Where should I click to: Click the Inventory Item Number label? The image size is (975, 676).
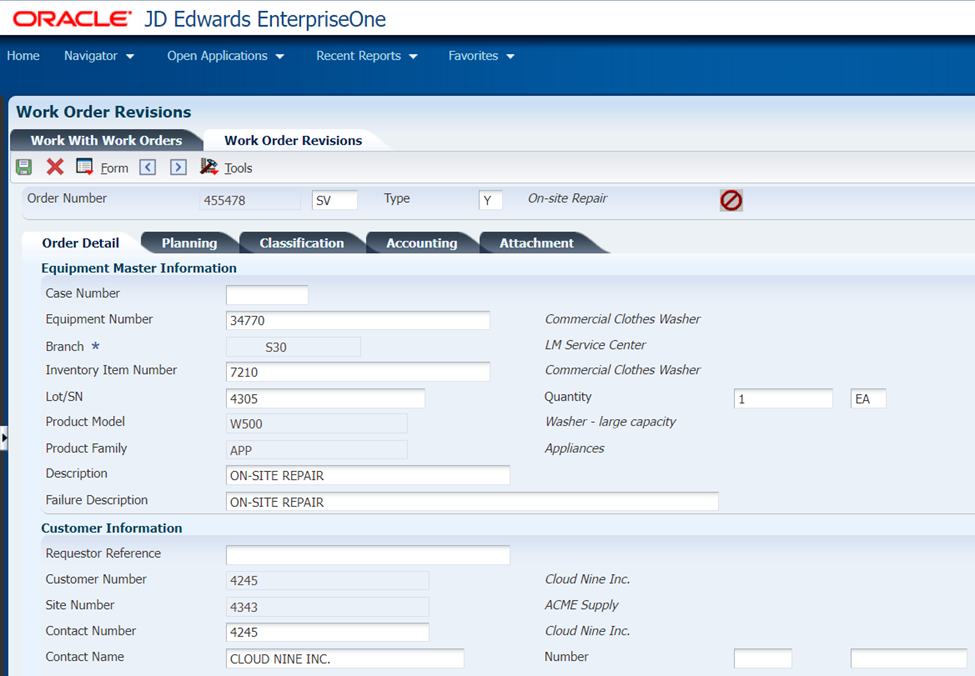111,370
